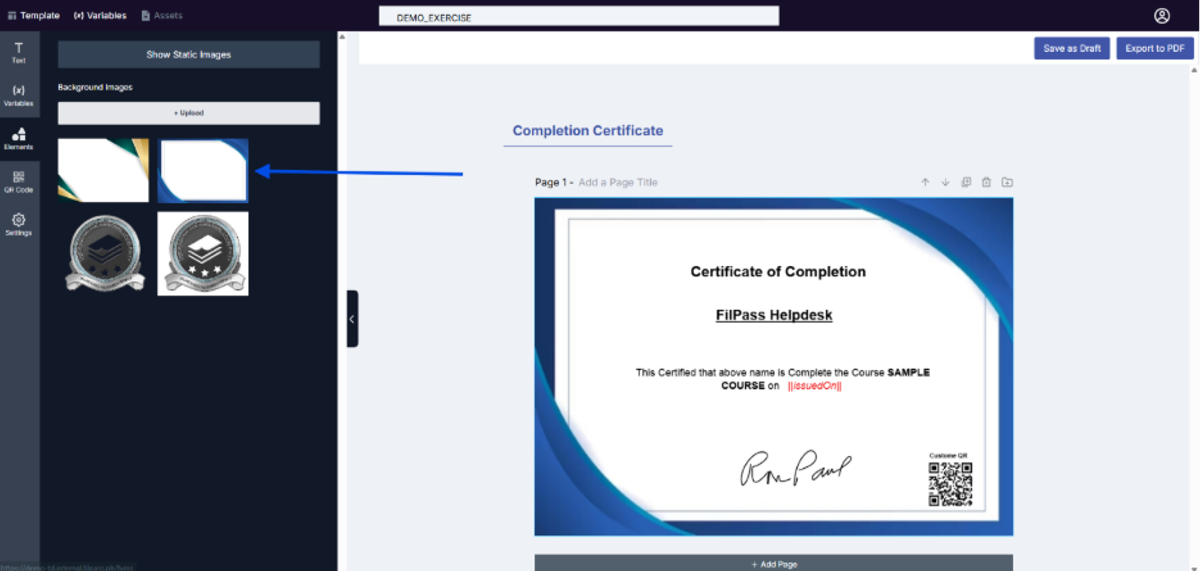Image resolution: width=1200 pixels, height=571 pixels.
Task: Click the Background Images label
Action: 95,87
